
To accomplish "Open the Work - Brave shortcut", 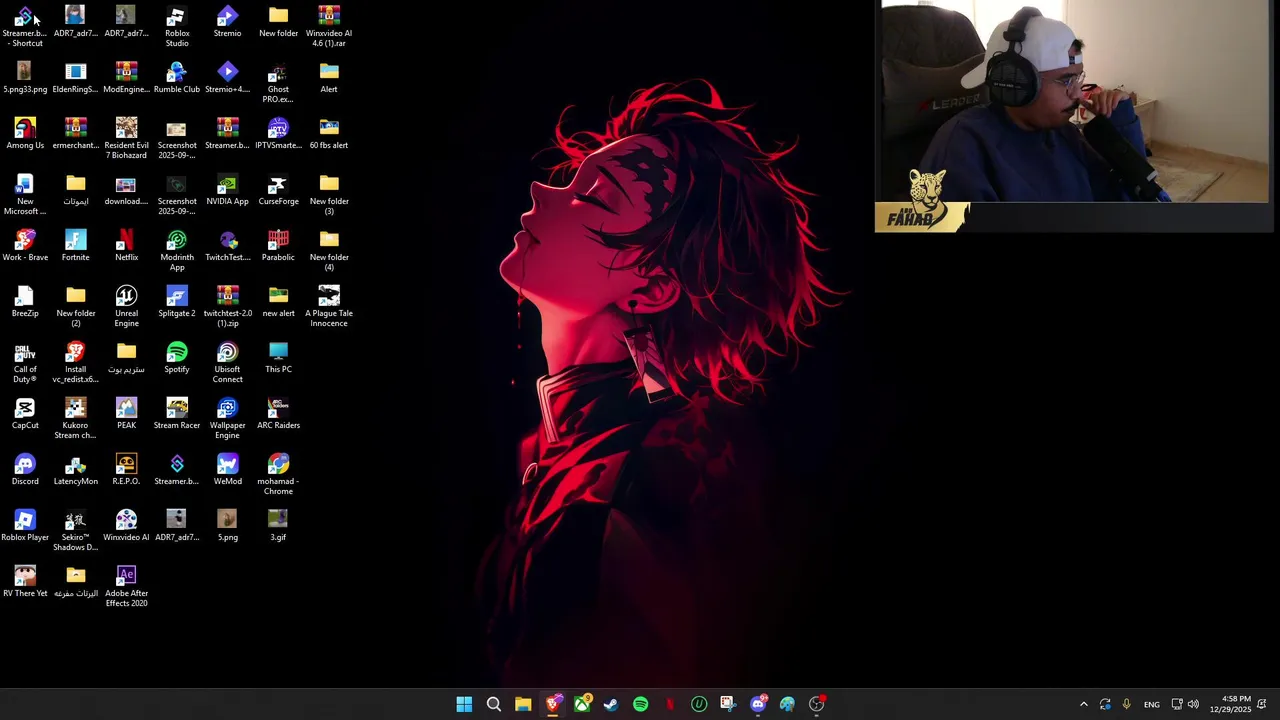I will (x=25, y=246).
